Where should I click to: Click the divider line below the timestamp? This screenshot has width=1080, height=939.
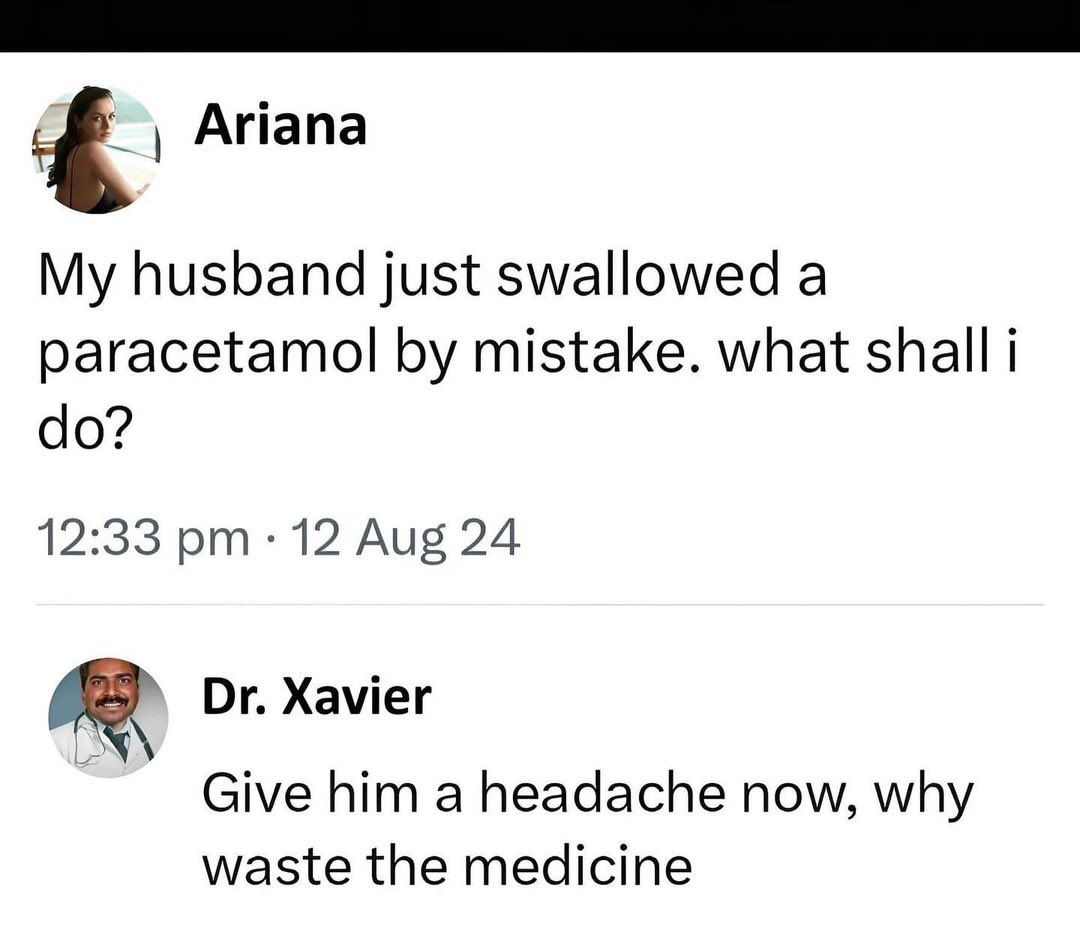[540, 605]
